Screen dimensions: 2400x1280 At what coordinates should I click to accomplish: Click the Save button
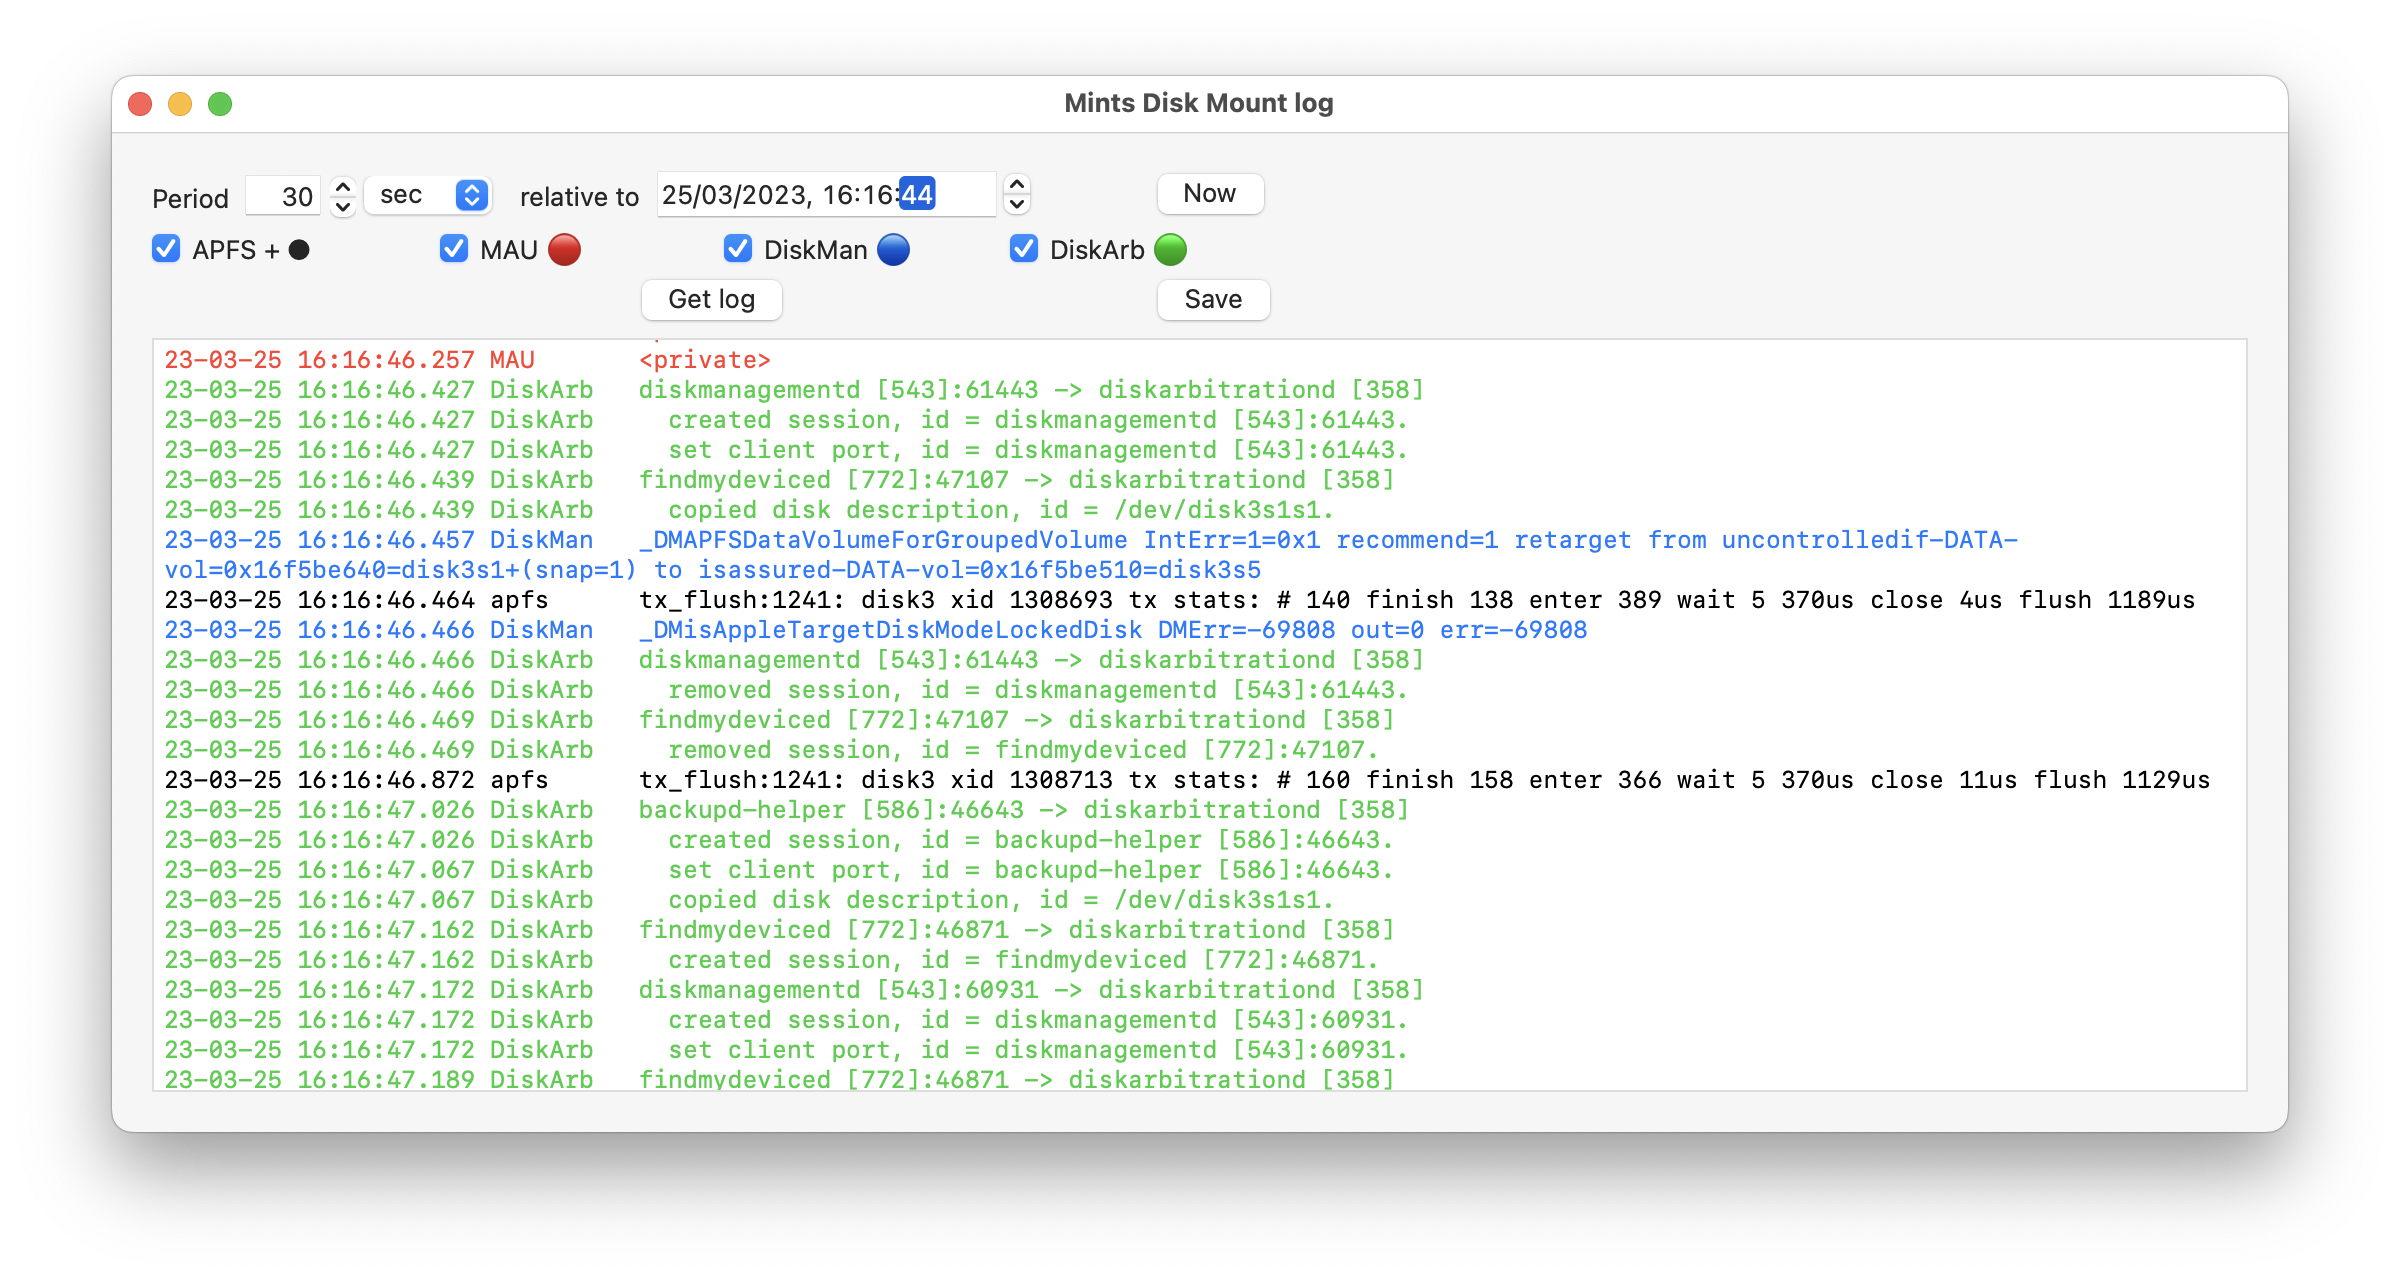tap(1213, 300)
